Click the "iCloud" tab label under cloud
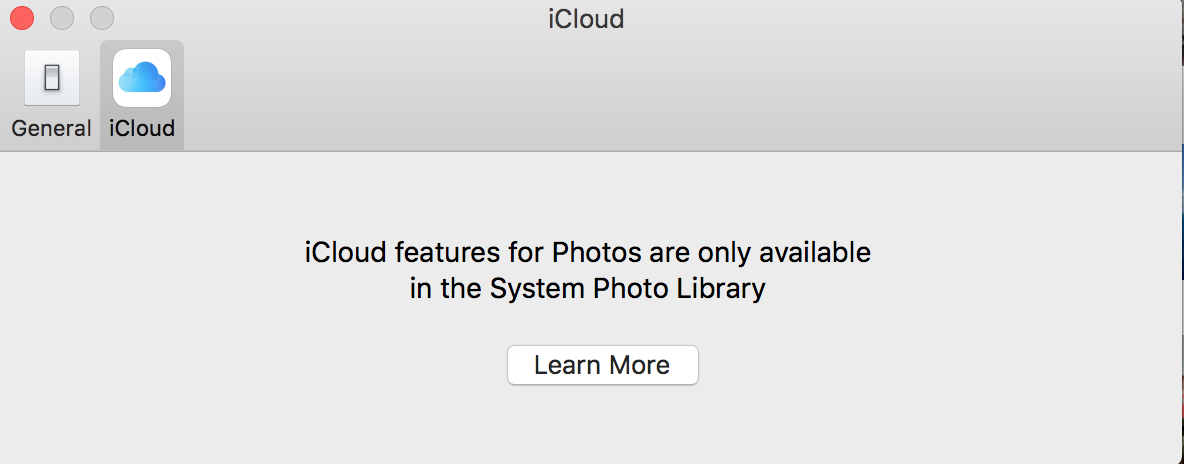The image size is (1184, 464). coord(142,129)
